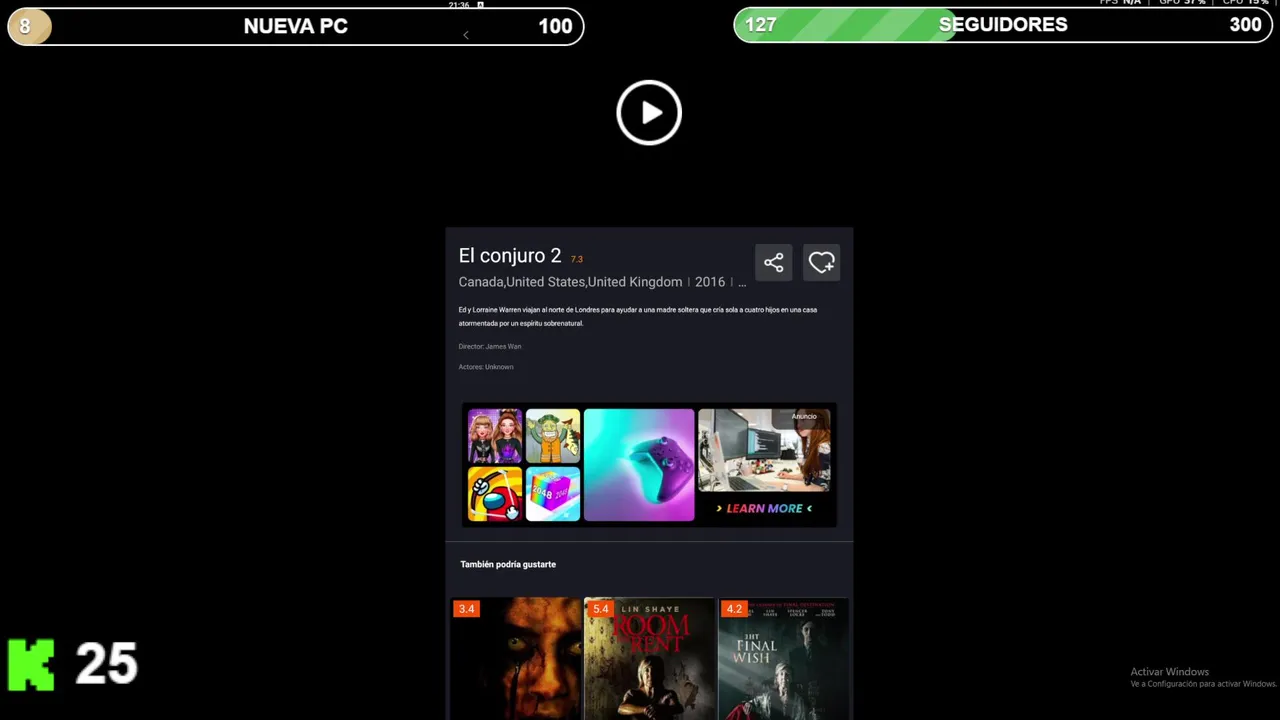Click the movie synopsis about Ed y Lorraine Warren
Viewport: 1280px width, 720px height.
pos(638,316)
